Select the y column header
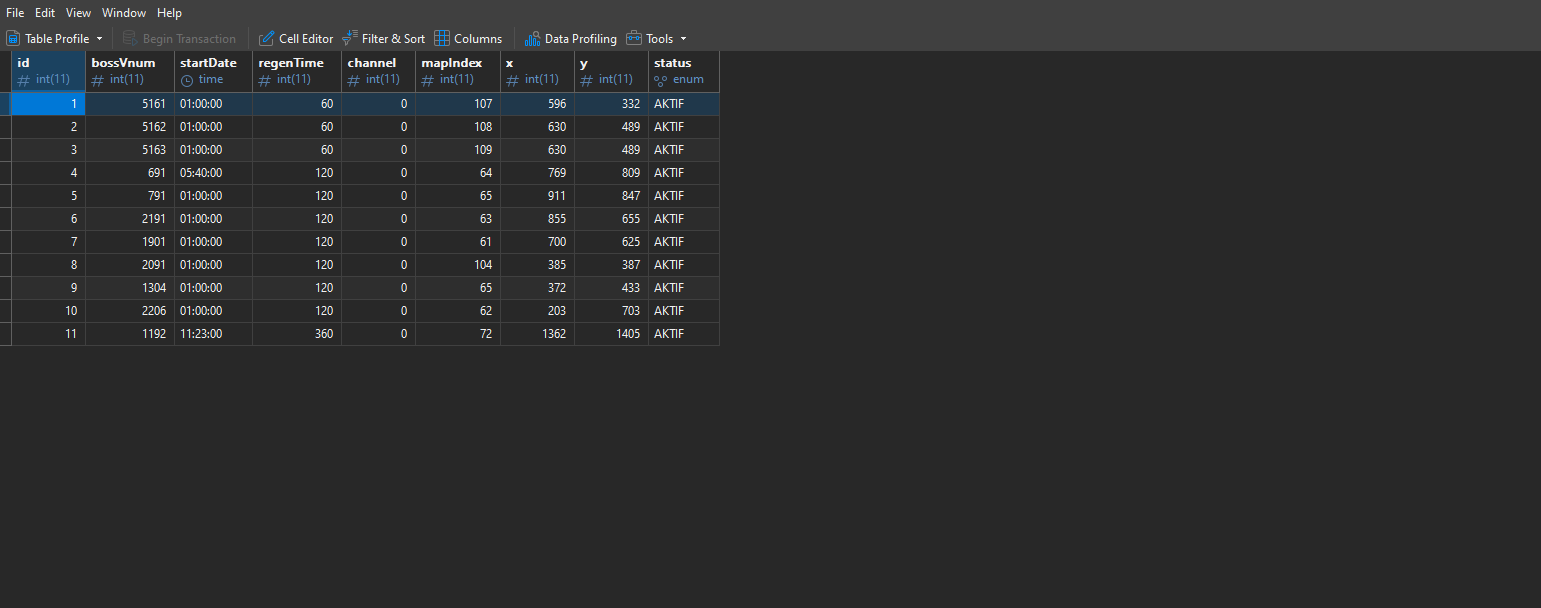Screen dimensions: 1541x608 (611, 71)
